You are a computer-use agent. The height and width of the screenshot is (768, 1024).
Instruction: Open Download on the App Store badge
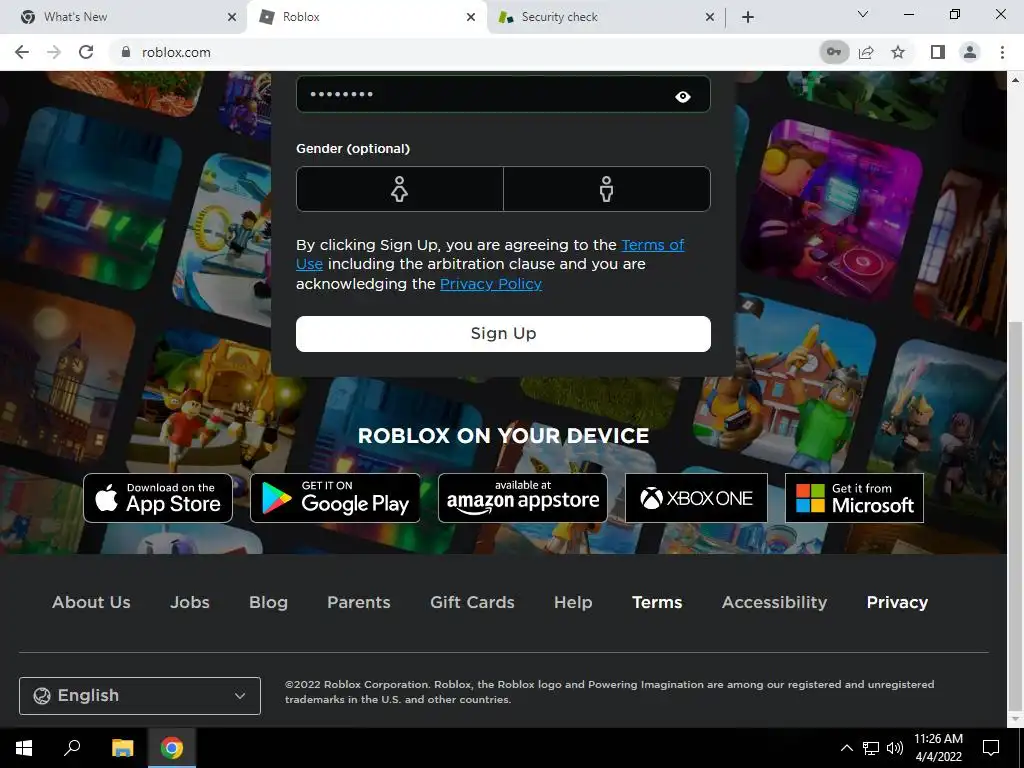(x=158, y=498)
